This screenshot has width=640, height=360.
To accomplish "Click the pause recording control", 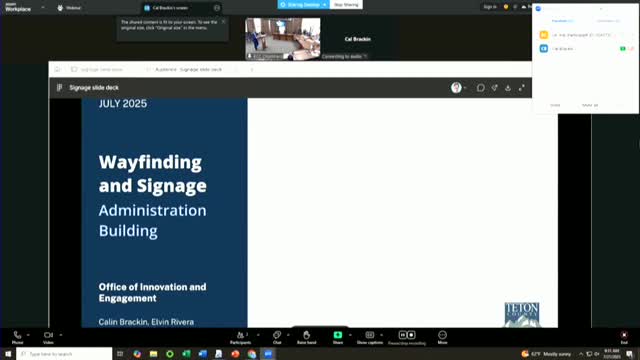I will pyautogui.click(x=402, y=335).
